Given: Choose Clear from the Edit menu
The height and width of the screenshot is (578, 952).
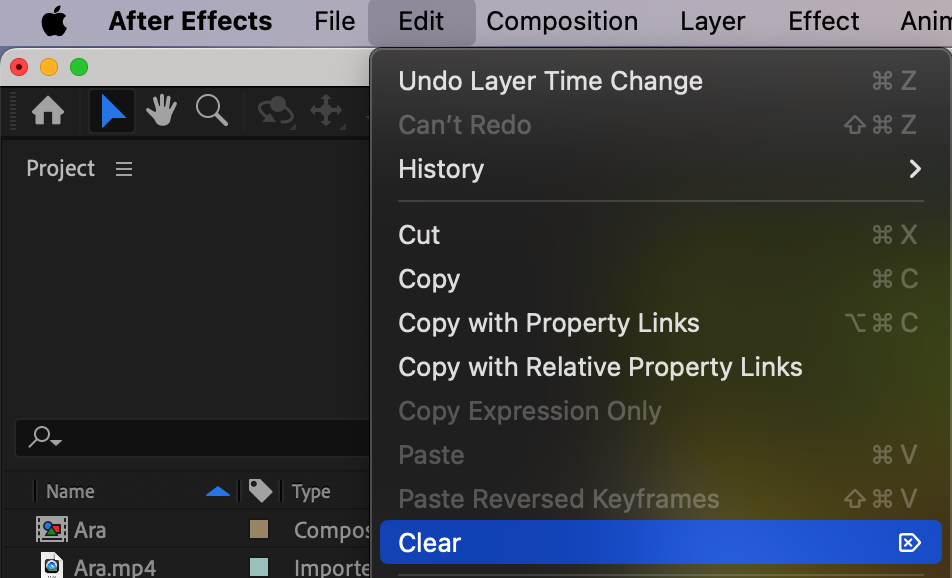Looking at the screenshot, I should pyautogui.click(x=430, y=543).
